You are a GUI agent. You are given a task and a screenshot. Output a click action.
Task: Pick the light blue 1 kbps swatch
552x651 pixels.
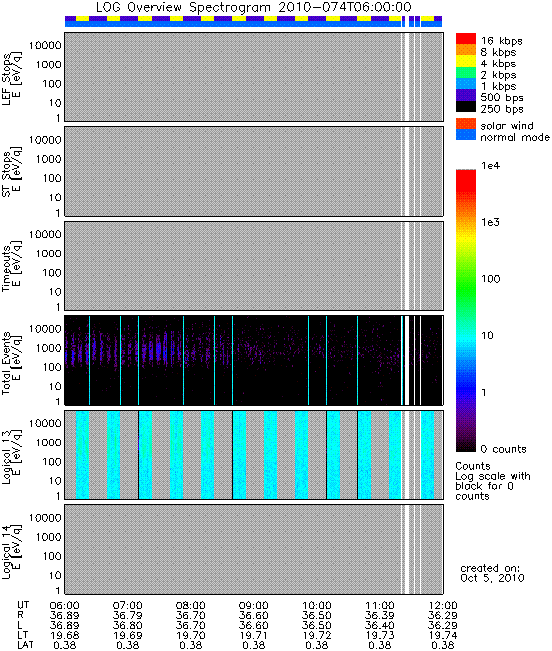466,83
